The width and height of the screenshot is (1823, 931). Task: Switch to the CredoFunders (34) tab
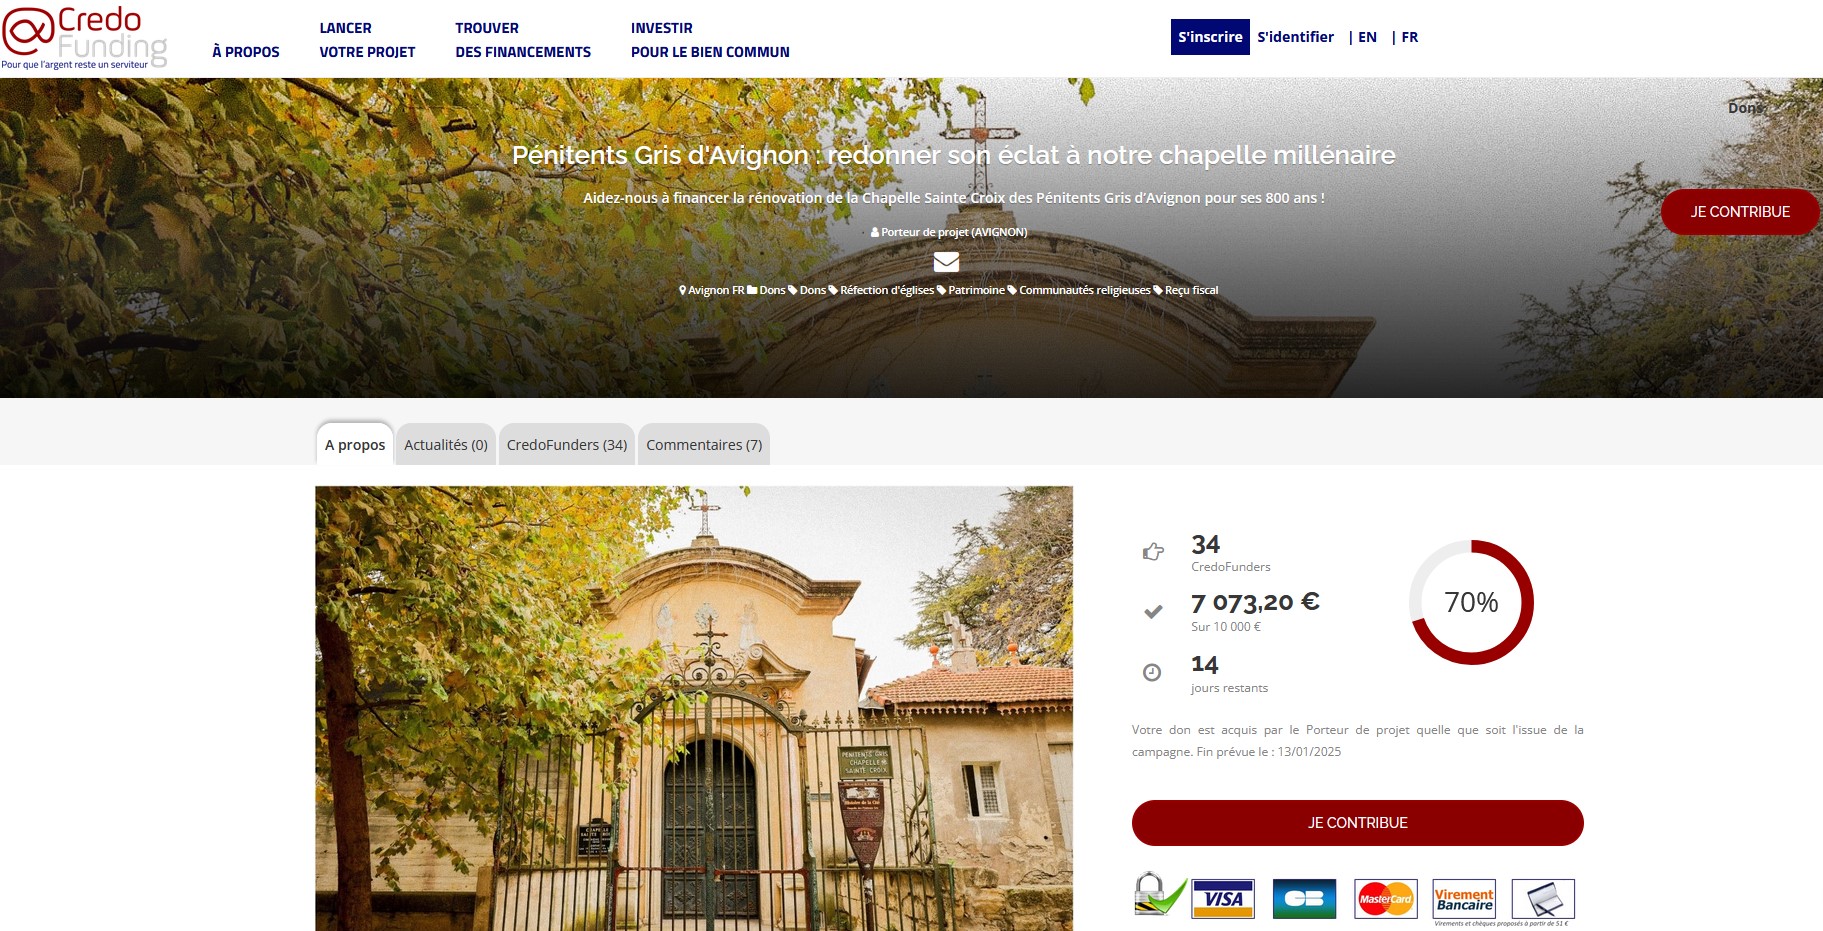coord(567,445)
